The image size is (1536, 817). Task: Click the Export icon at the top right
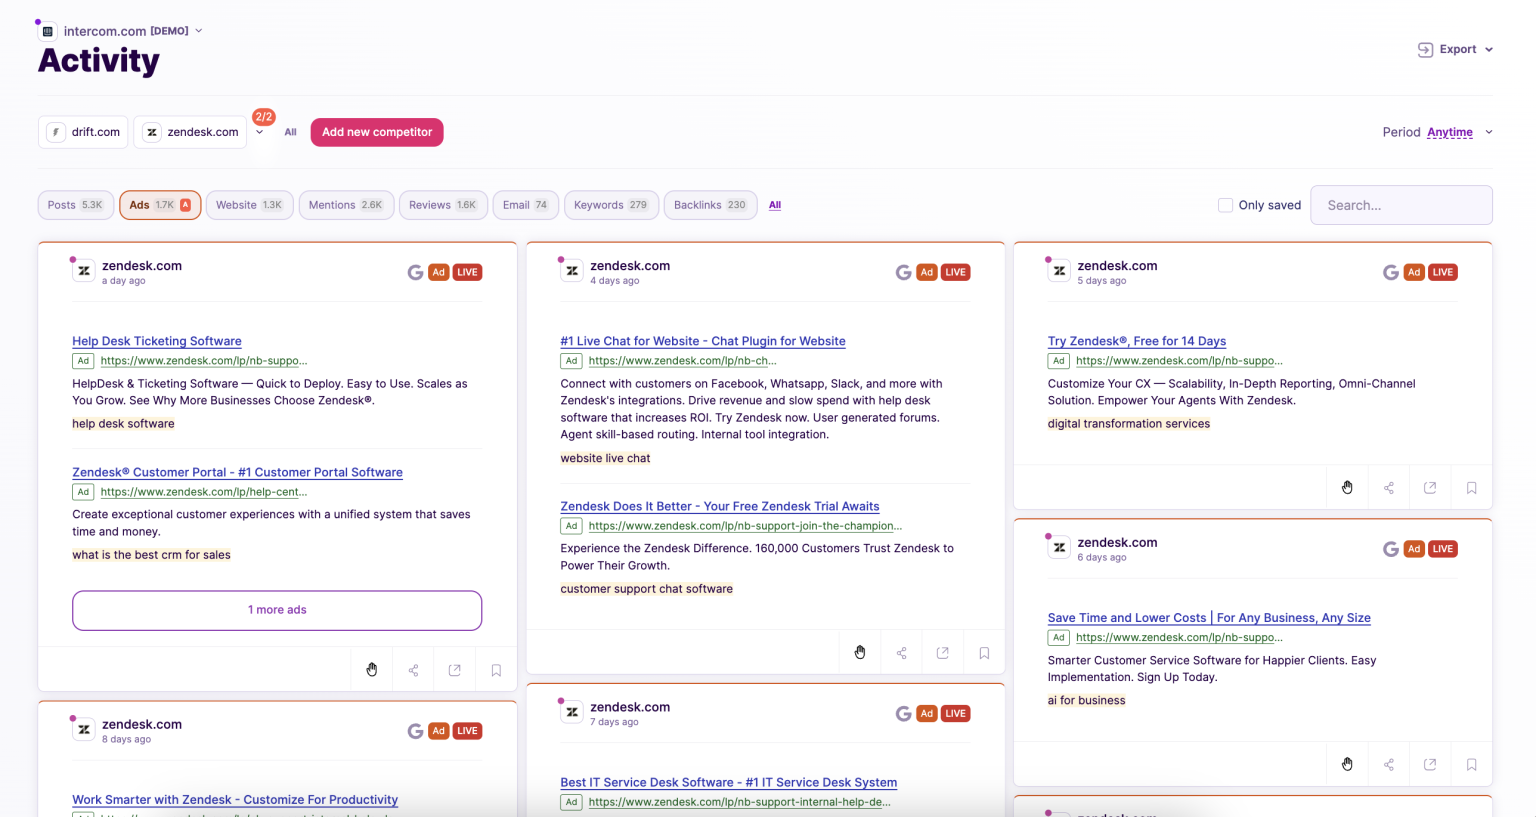1424,48
